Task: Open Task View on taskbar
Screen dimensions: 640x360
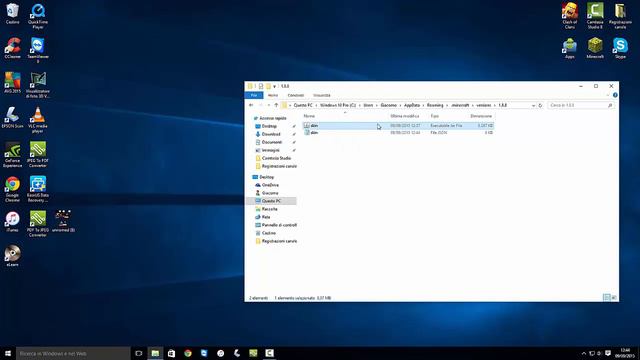Action: (x=139, y=353)
